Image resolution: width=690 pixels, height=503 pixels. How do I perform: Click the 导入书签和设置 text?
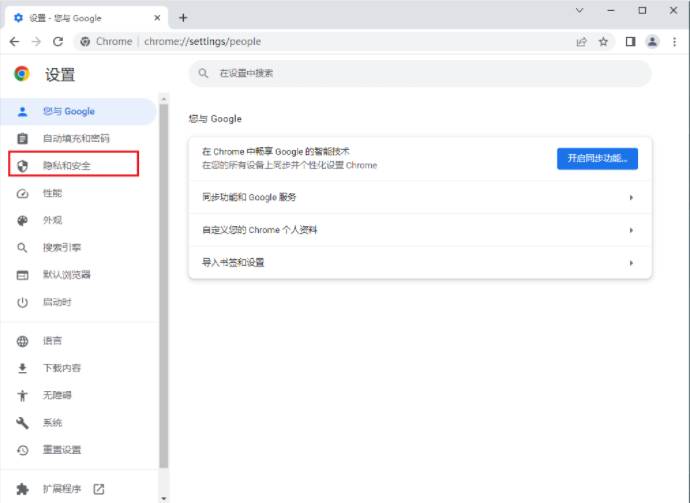233,263
